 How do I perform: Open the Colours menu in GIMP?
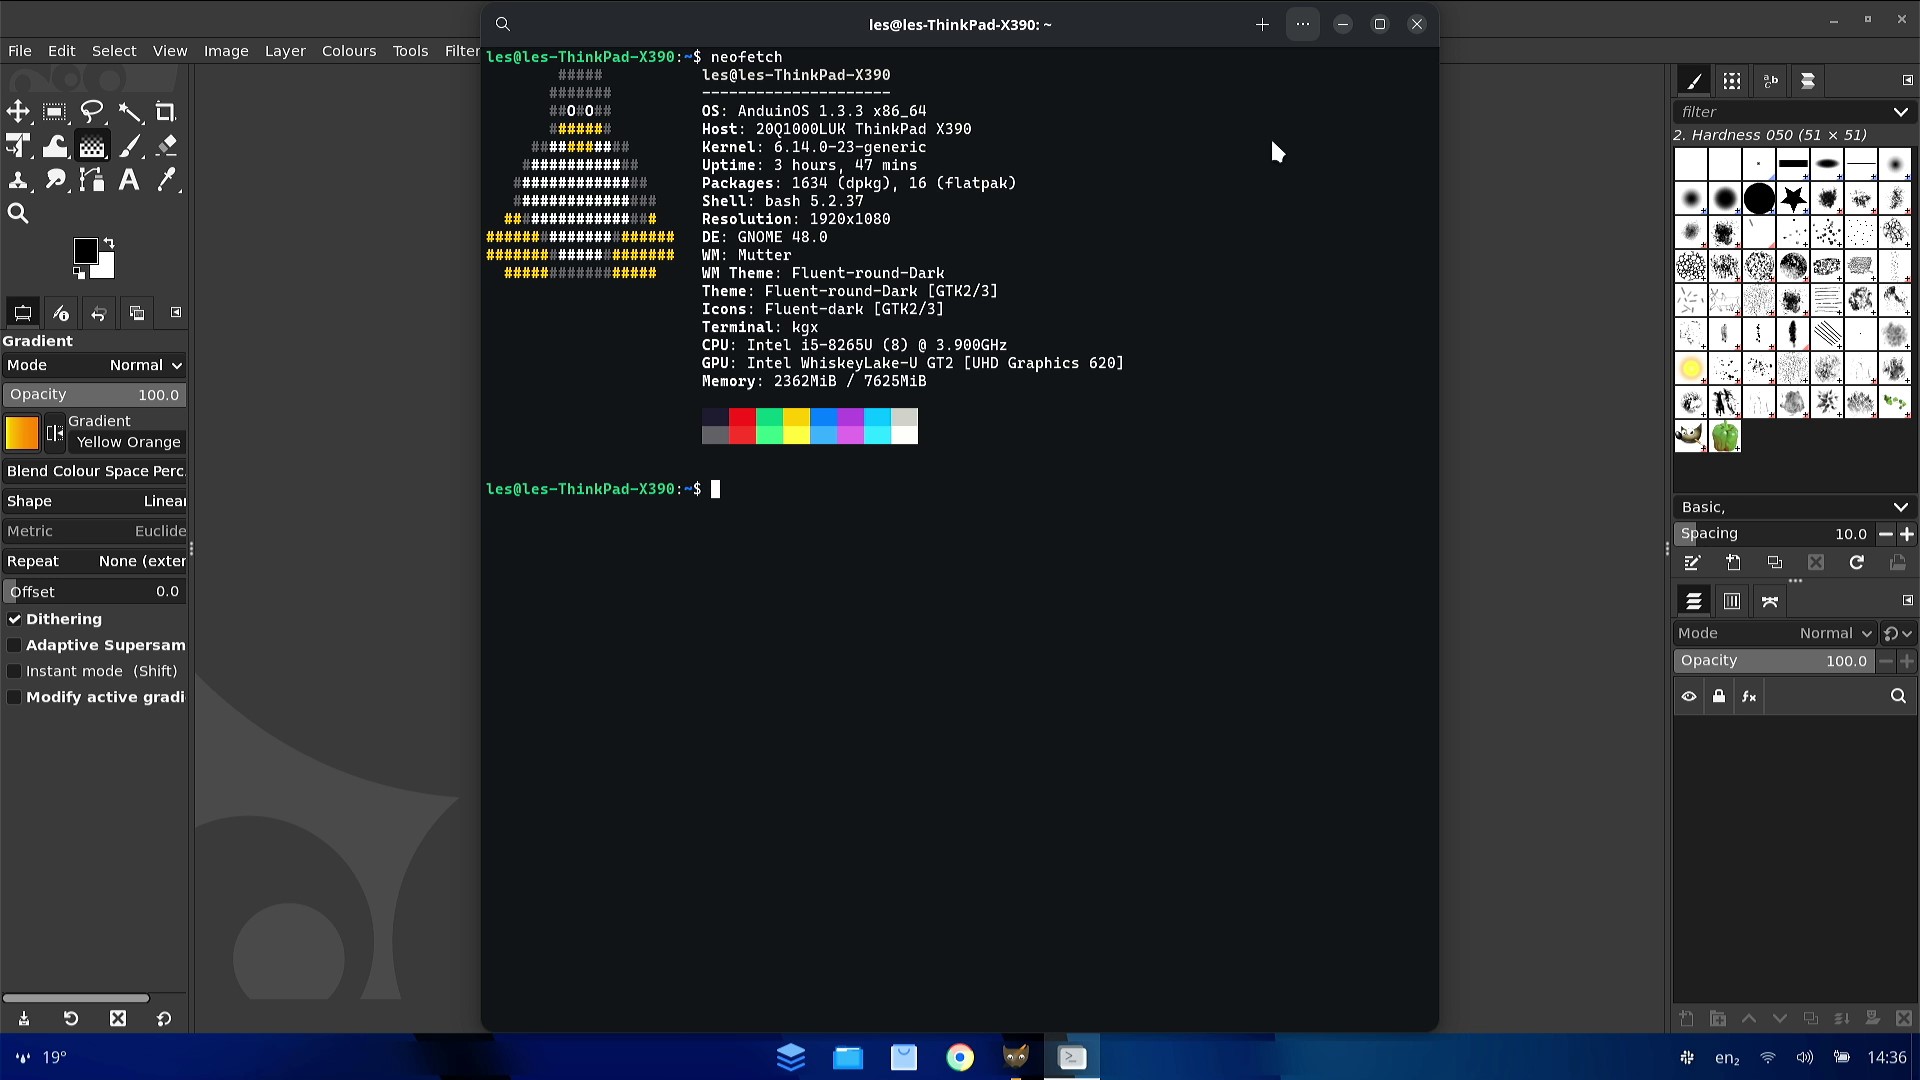[349, 51]
